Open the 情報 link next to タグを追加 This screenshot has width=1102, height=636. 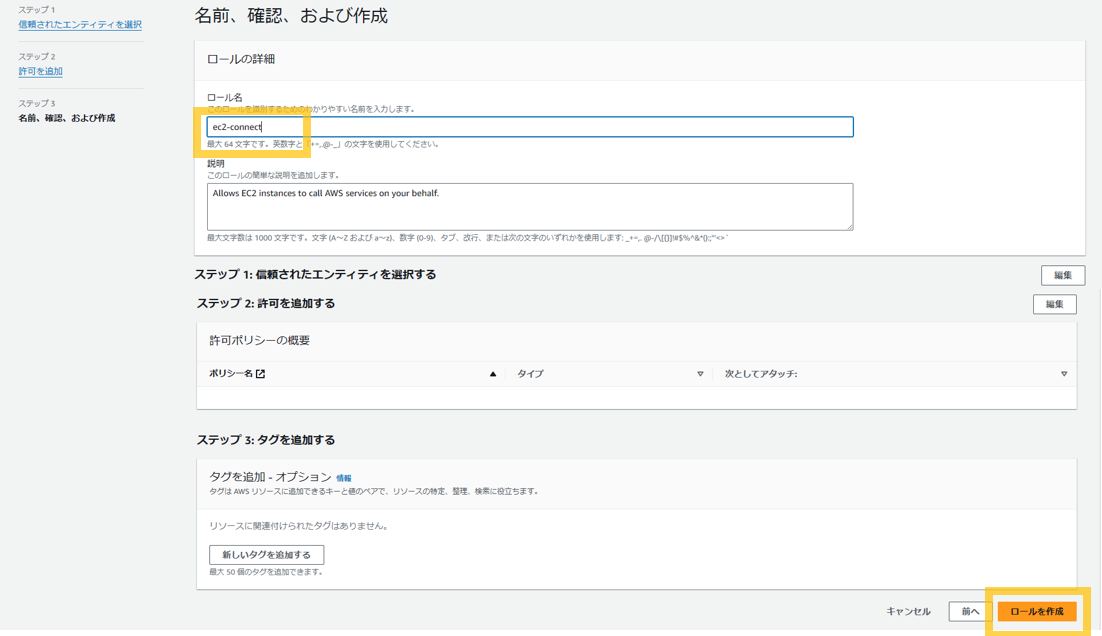344,479
